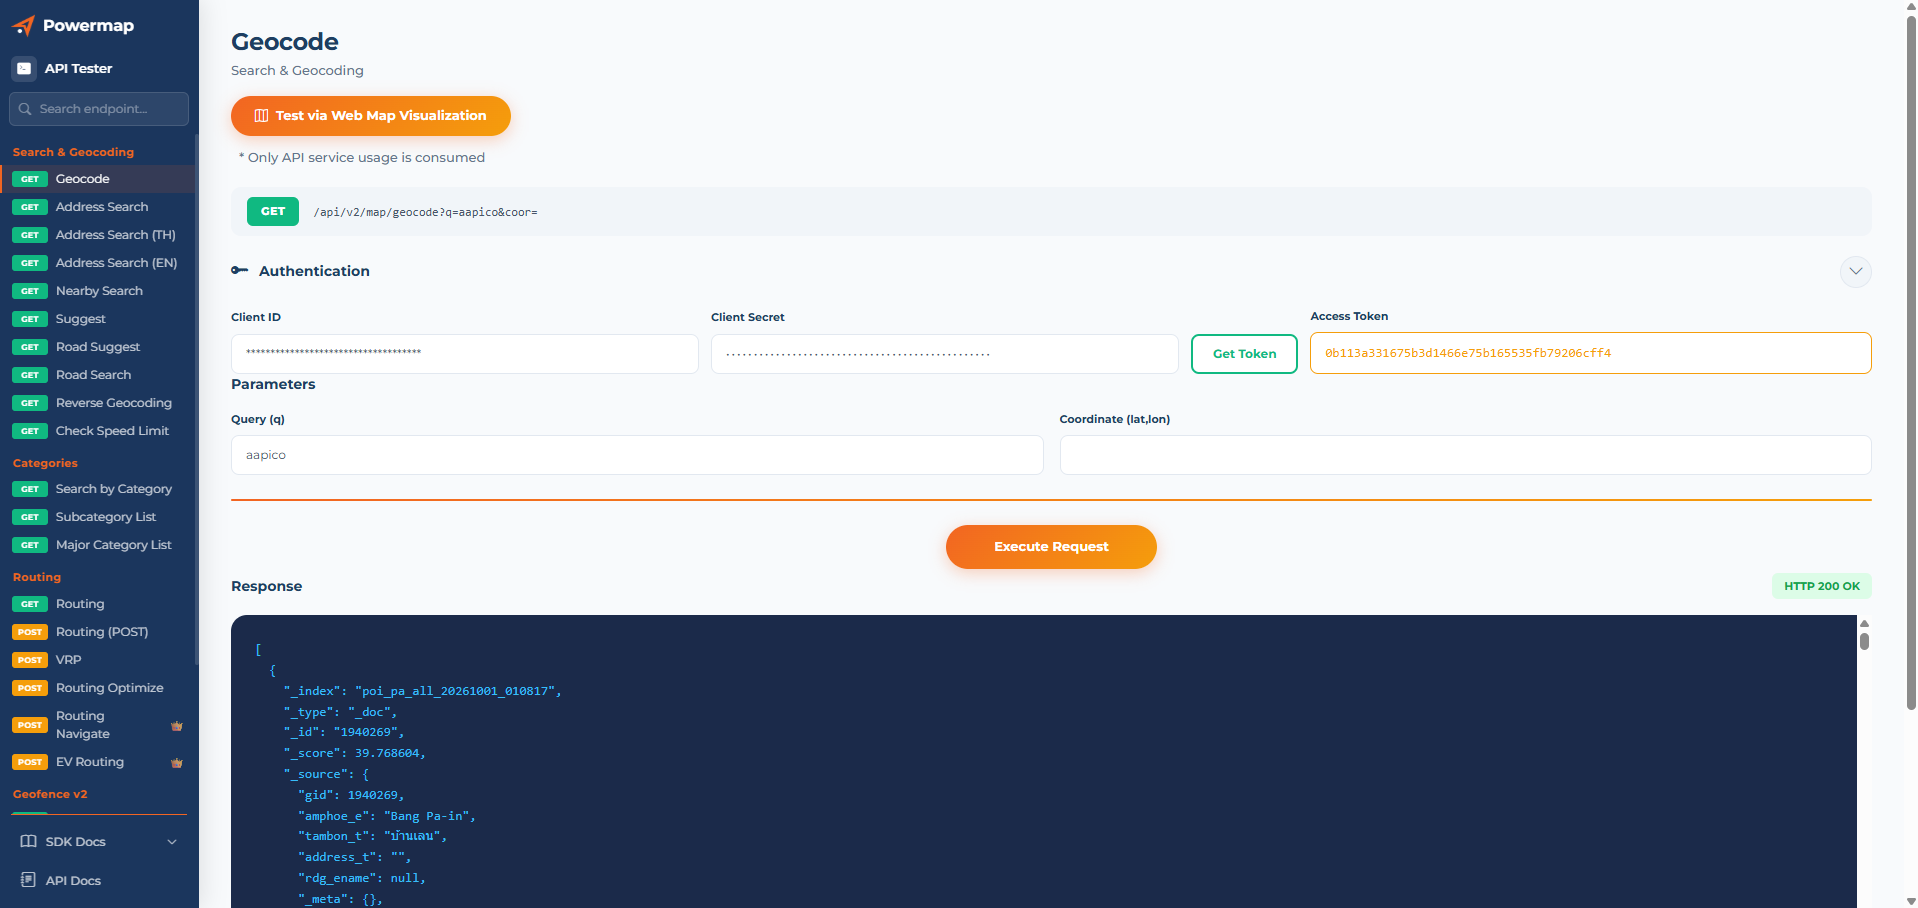This screenshot has width=1918, height=908.
Task: Open Reverse Geocoding endpoint
Action: pyautogui.click(x=98, y=403)
